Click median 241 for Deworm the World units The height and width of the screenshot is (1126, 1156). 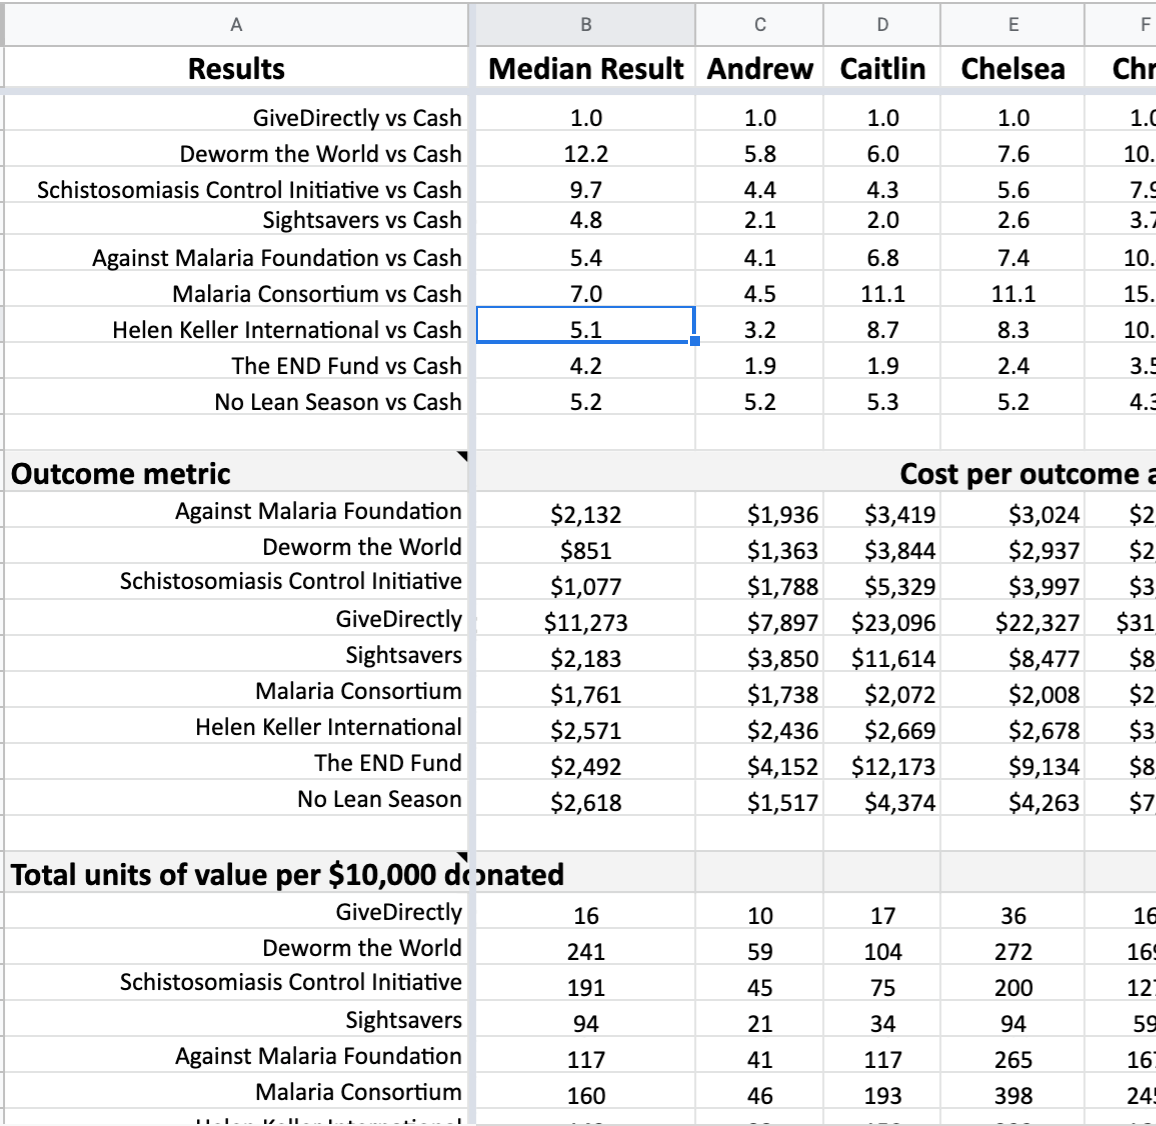(586, 952)
